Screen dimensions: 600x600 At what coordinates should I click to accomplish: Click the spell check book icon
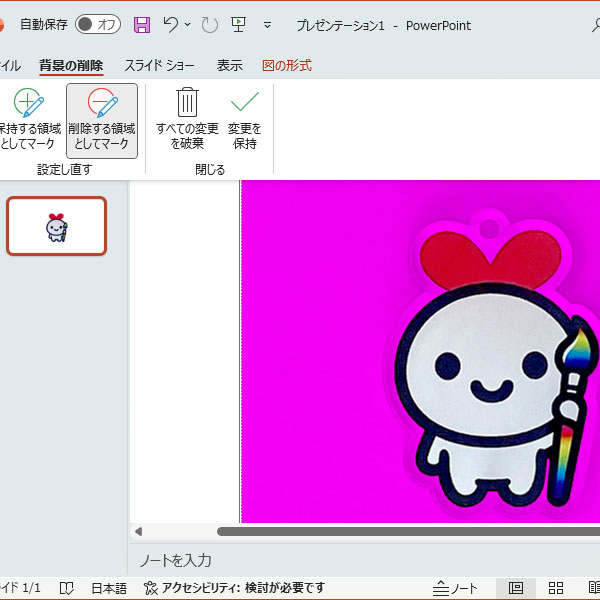coord(67,588)
